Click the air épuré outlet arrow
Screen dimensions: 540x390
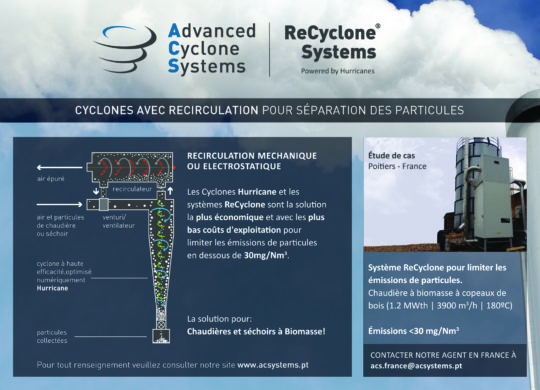tap(59, 167)
